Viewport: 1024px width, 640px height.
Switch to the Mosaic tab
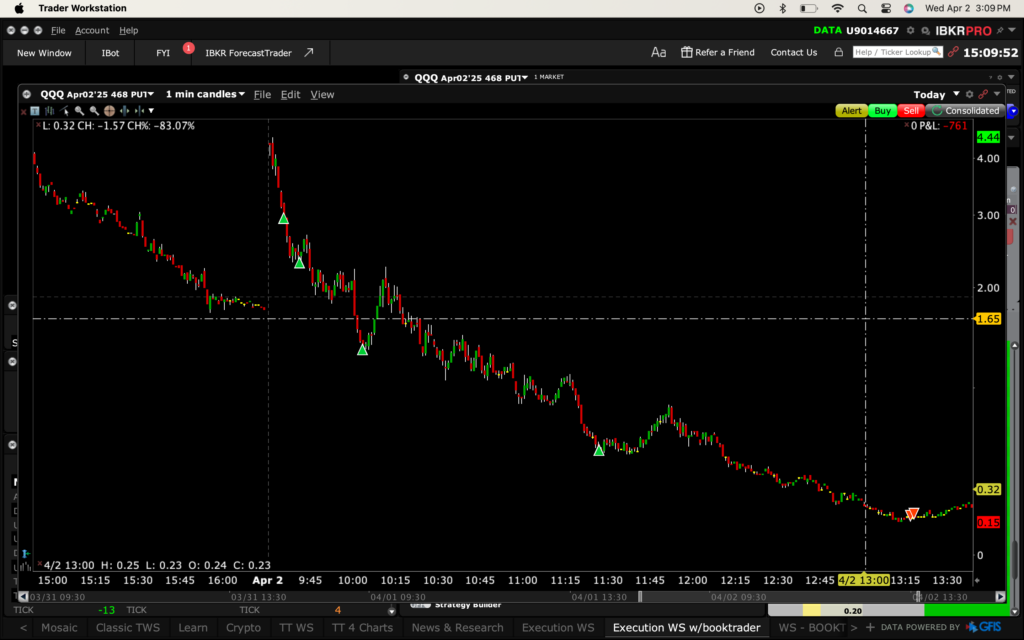(59, 628)
